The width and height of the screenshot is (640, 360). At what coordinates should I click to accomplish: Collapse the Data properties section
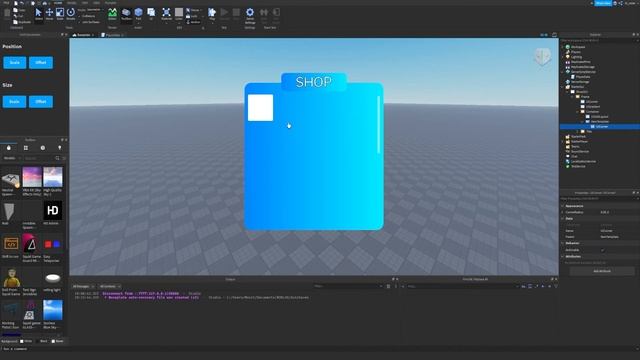562,218
